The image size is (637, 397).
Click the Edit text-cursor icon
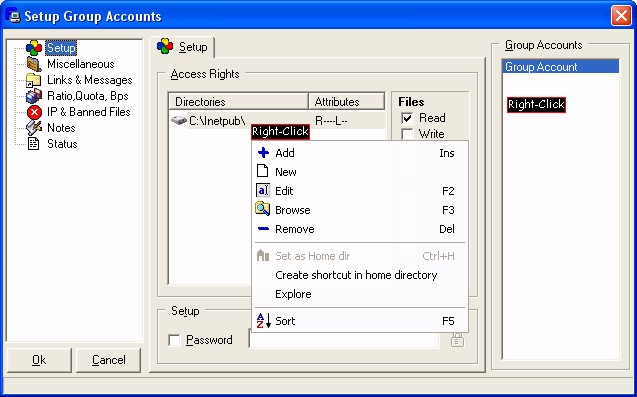[263, 191]
